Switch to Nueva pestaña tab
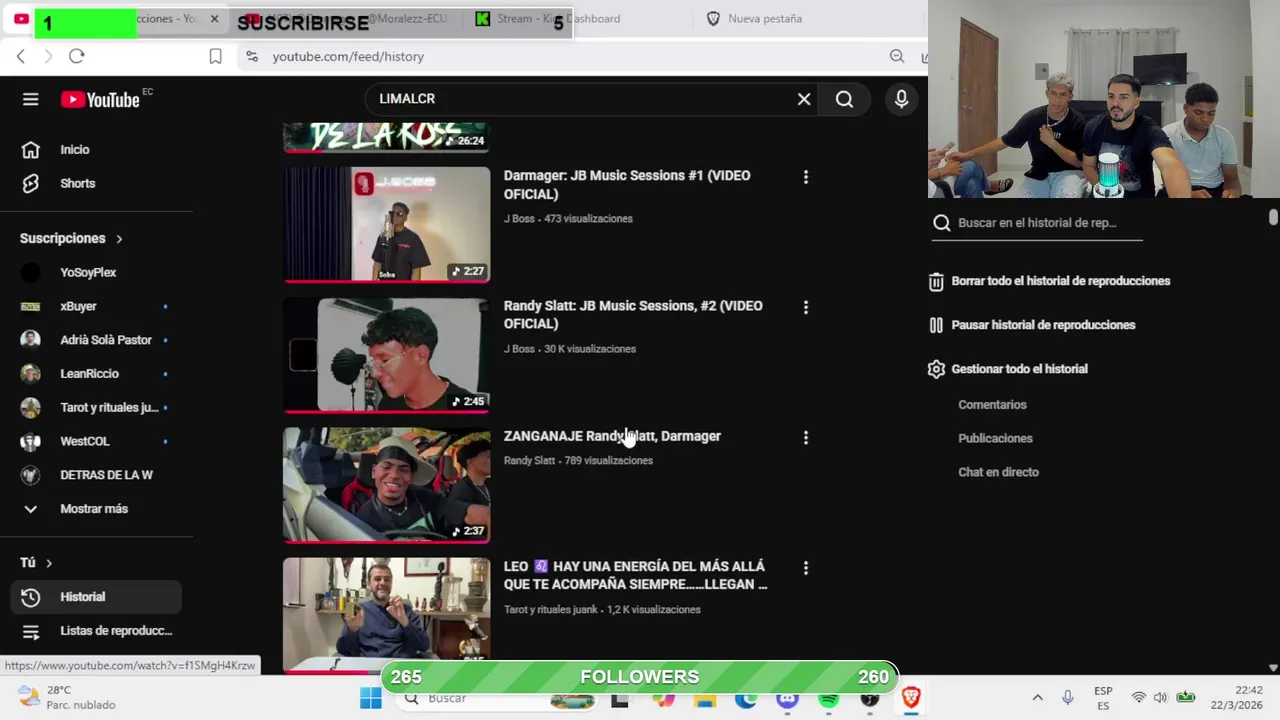This screenshot has width=1280, height=720. 765,18
